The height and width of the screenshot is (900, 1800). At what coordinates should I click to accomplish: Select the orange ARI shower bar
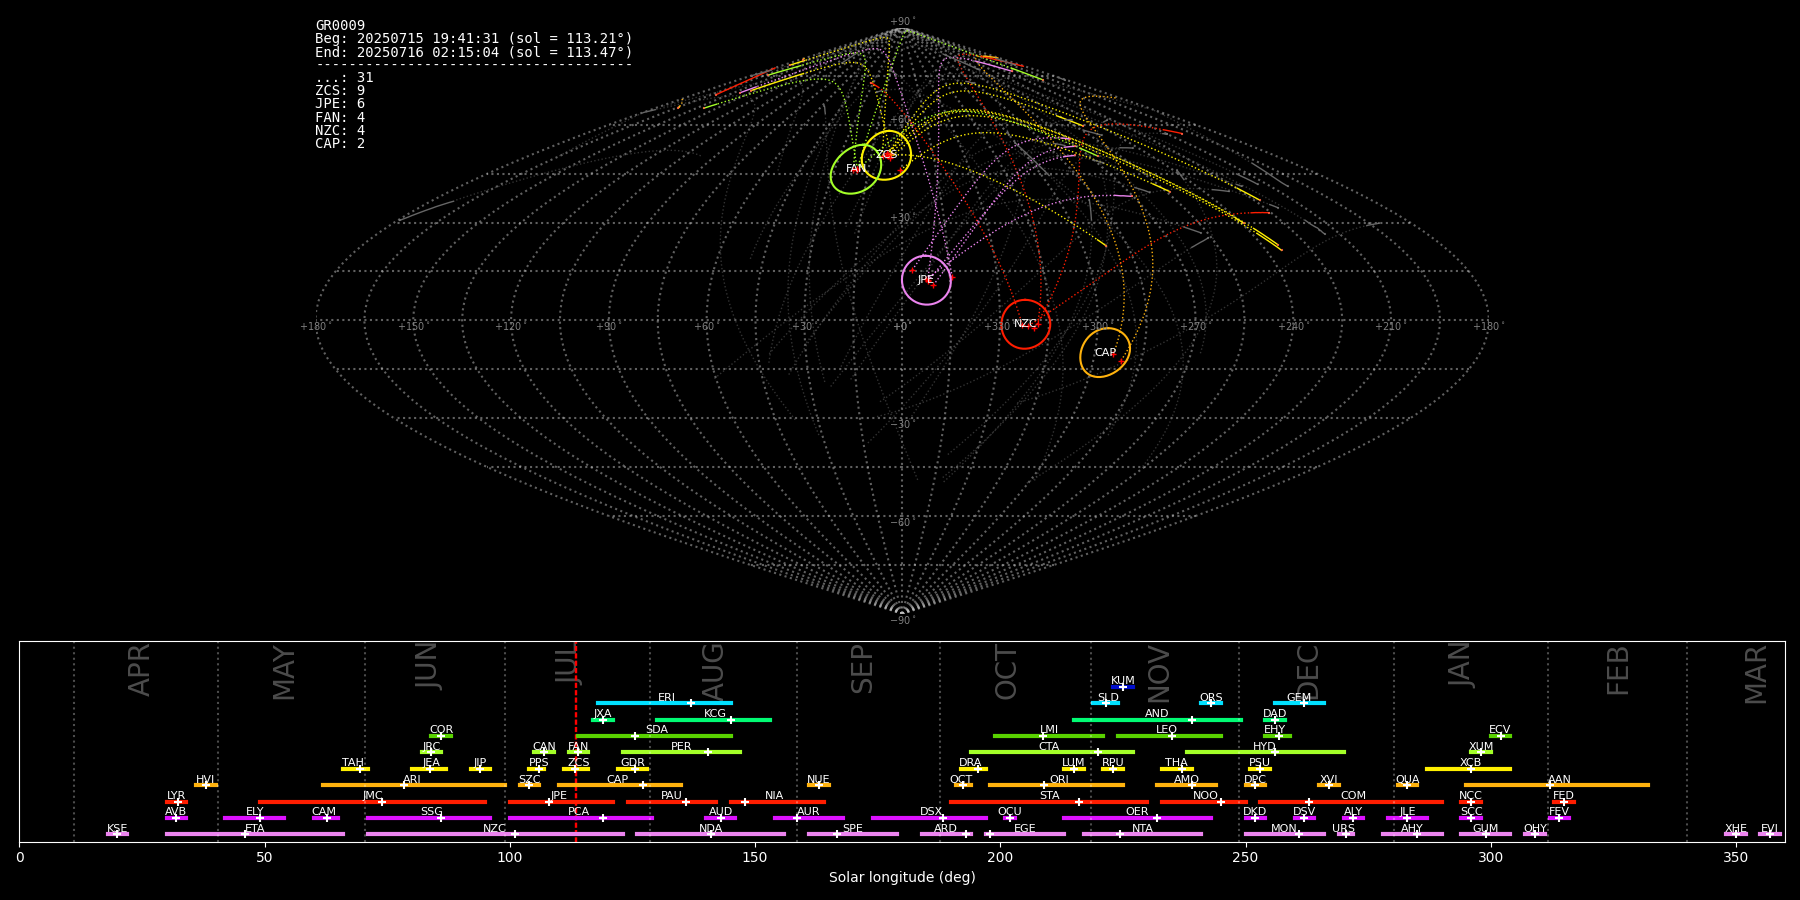pos(414,785)
